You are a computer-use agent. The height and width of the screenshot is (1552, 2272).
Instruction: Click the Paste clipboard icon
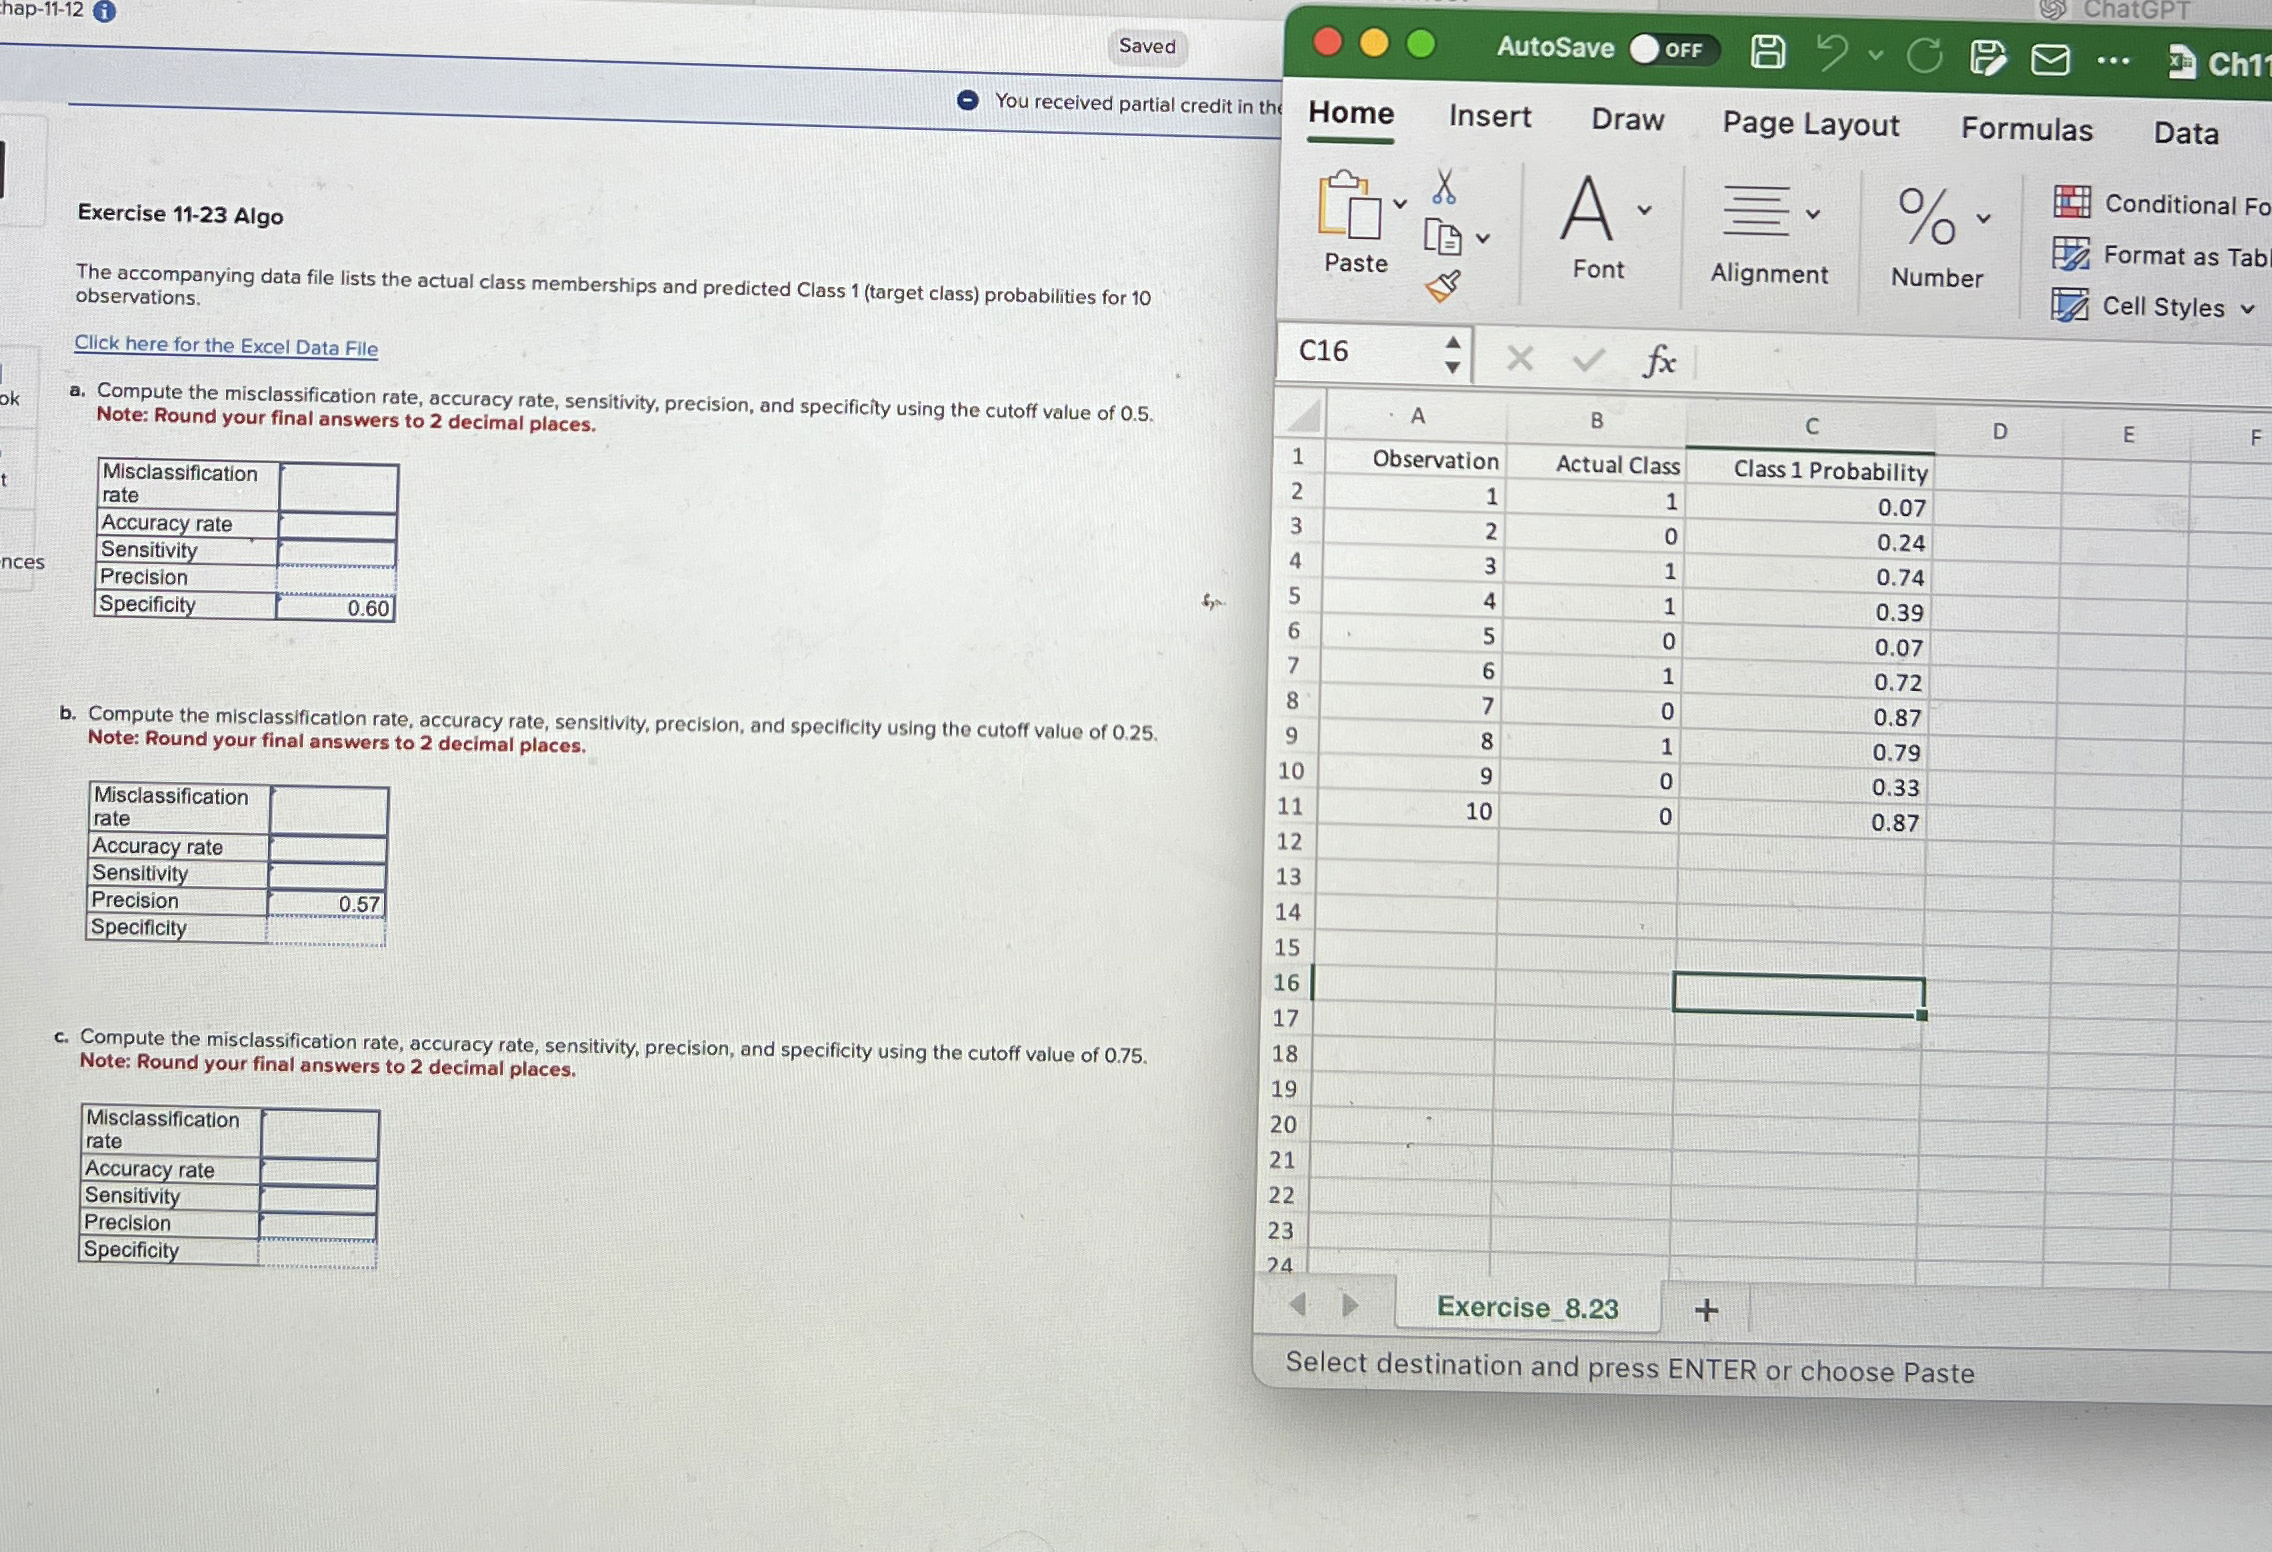pyautogui.click(x=1348, y=205)
